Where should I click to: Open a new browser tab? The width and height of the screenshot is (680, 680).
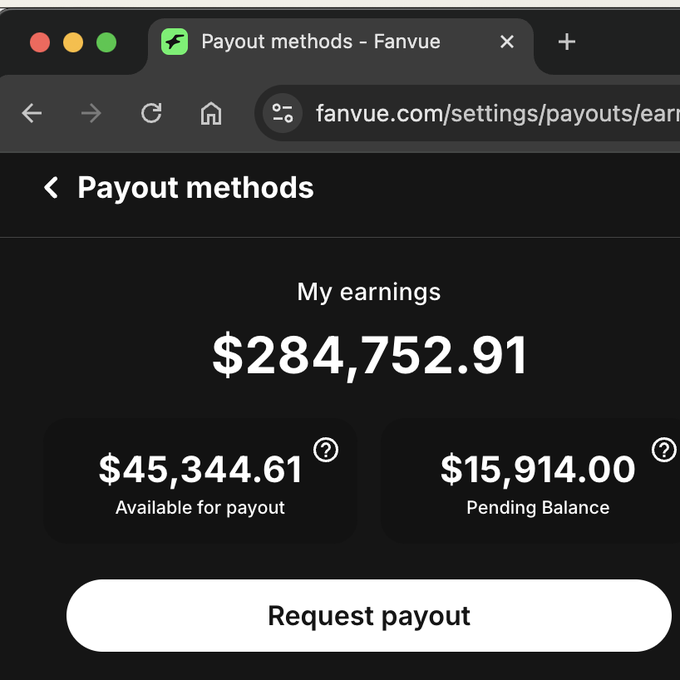(x=566, y=42)
